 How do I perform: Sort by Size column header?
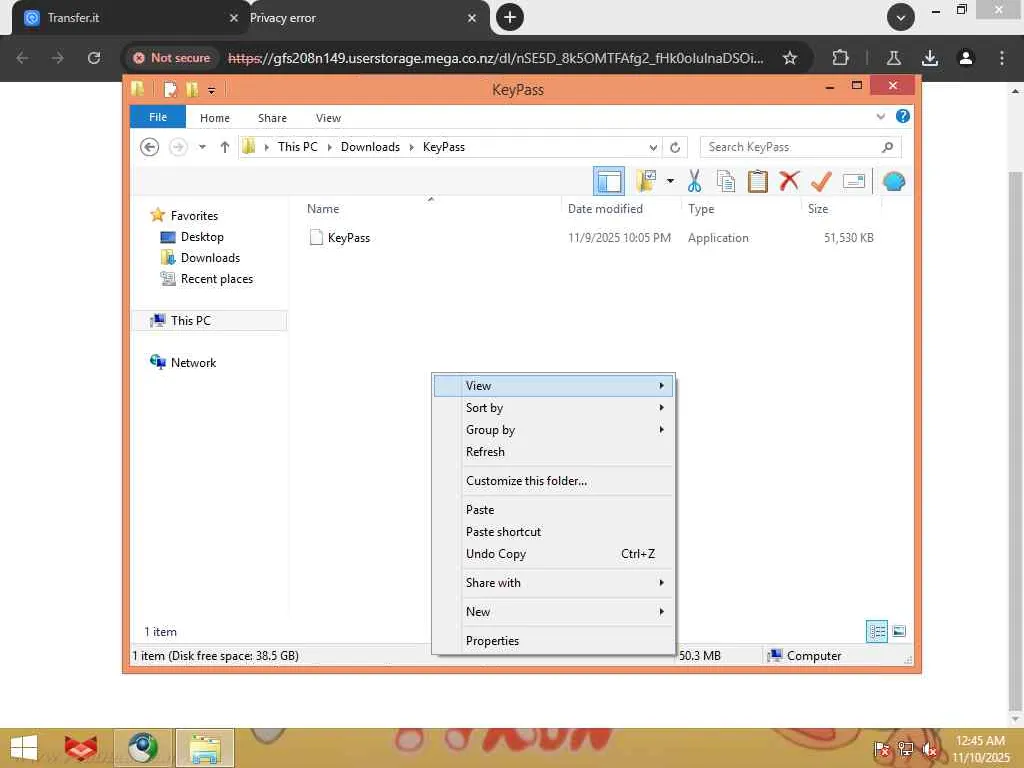point(818,209)
